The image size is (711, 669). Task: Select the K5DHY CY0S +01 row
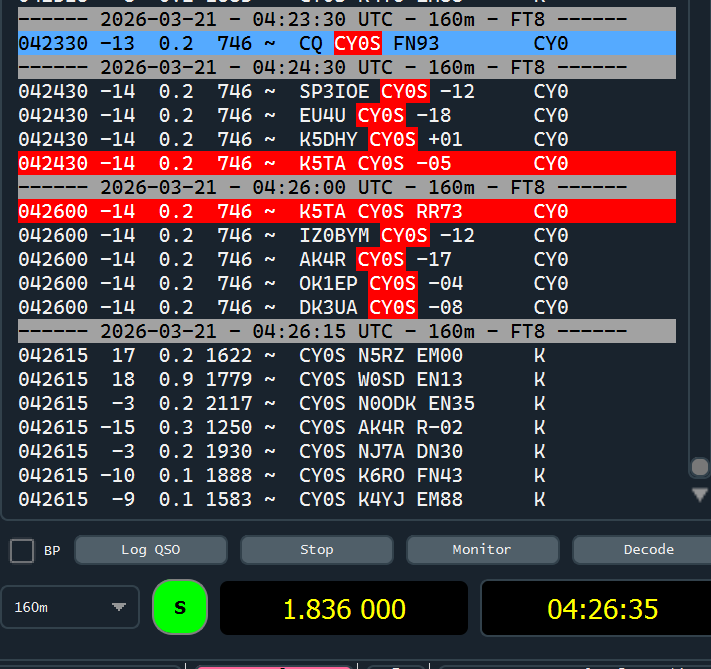coord(347,139)
